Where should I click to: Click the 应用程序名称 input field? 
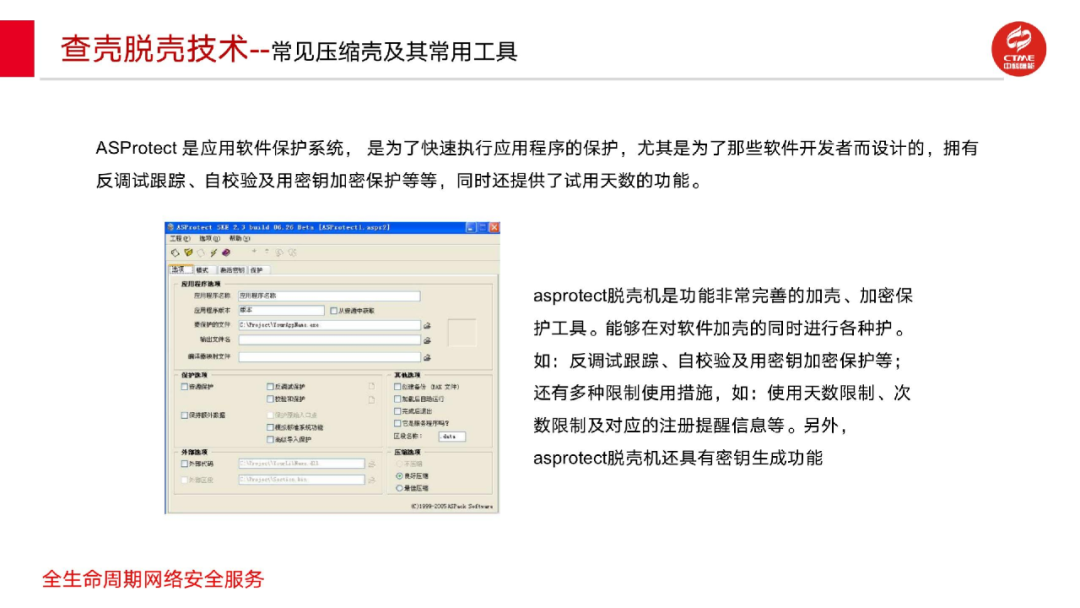pos(329,296)
